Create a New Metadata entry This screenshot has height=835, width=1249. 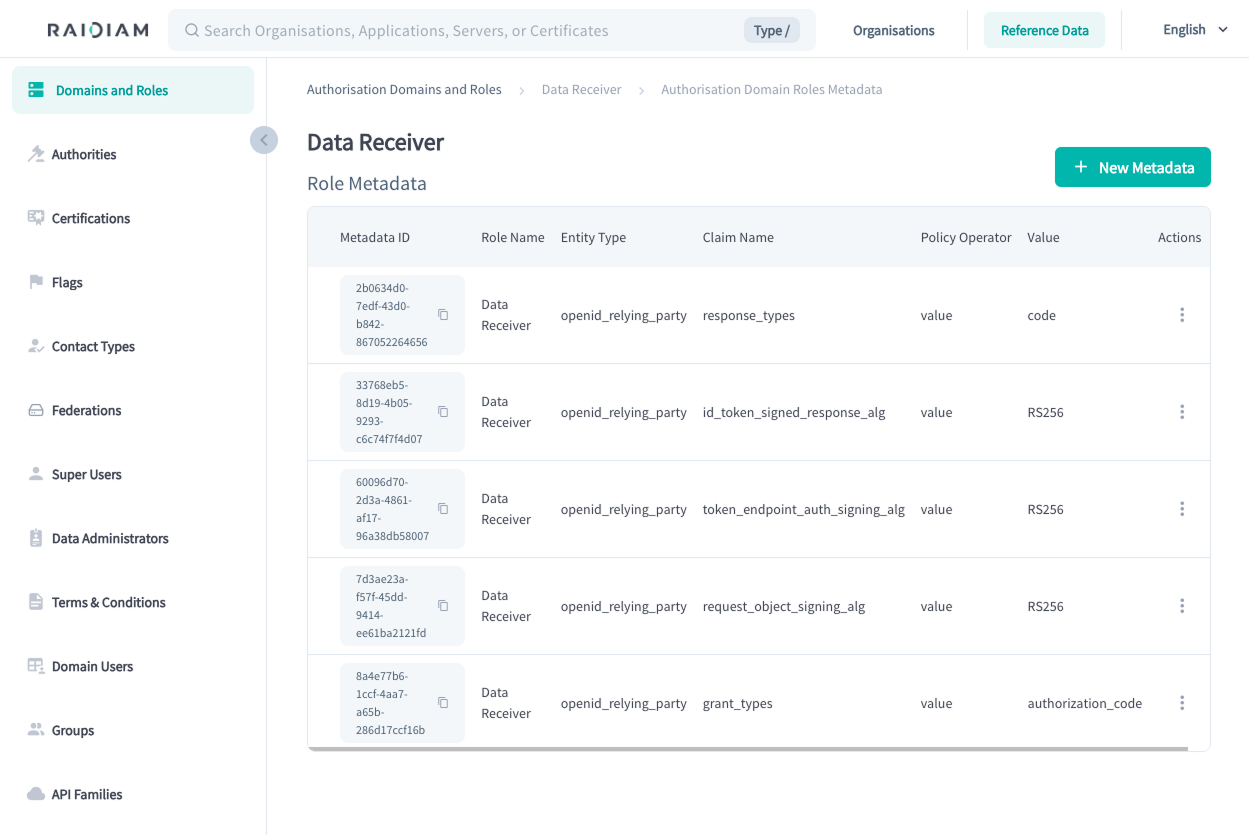pos(1132,167)
